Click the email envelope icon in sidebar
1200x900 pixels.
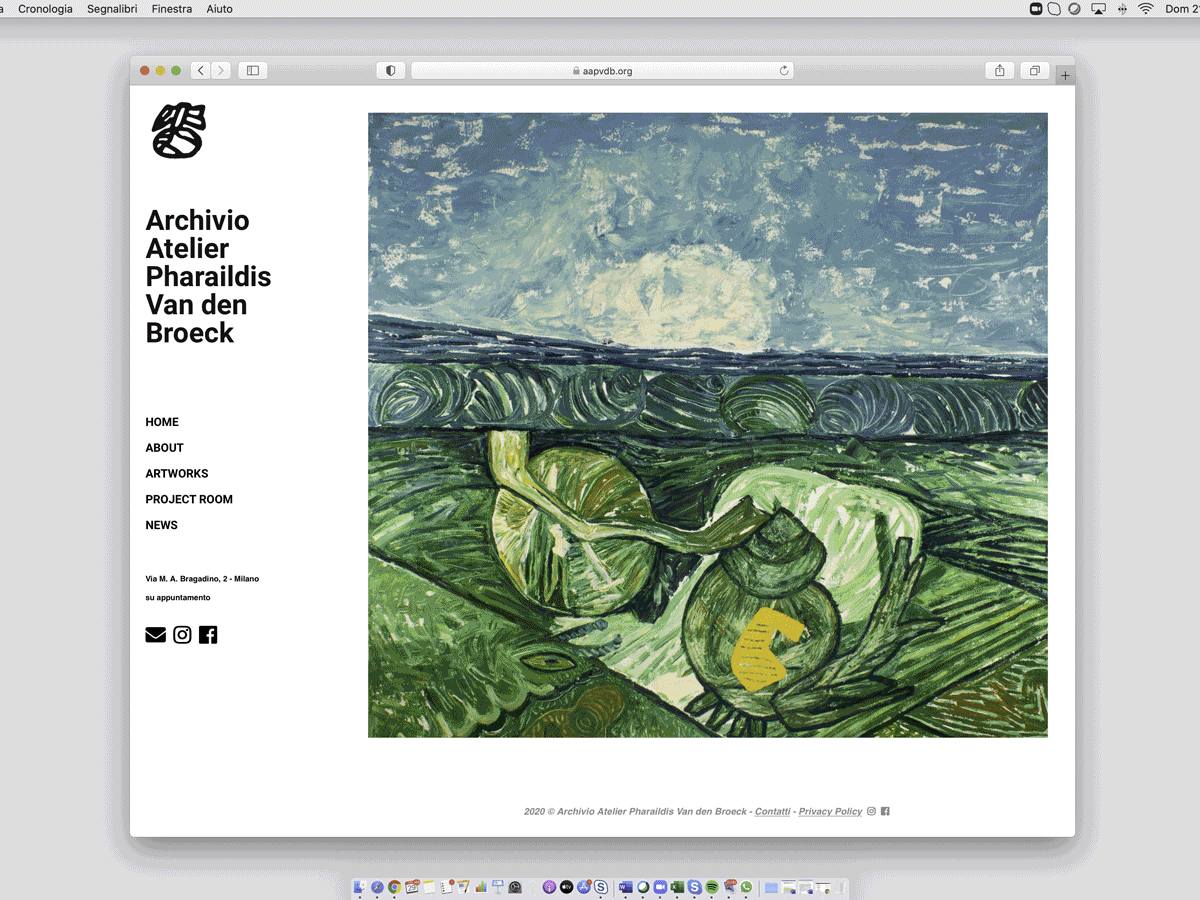[x=155, y=635]
